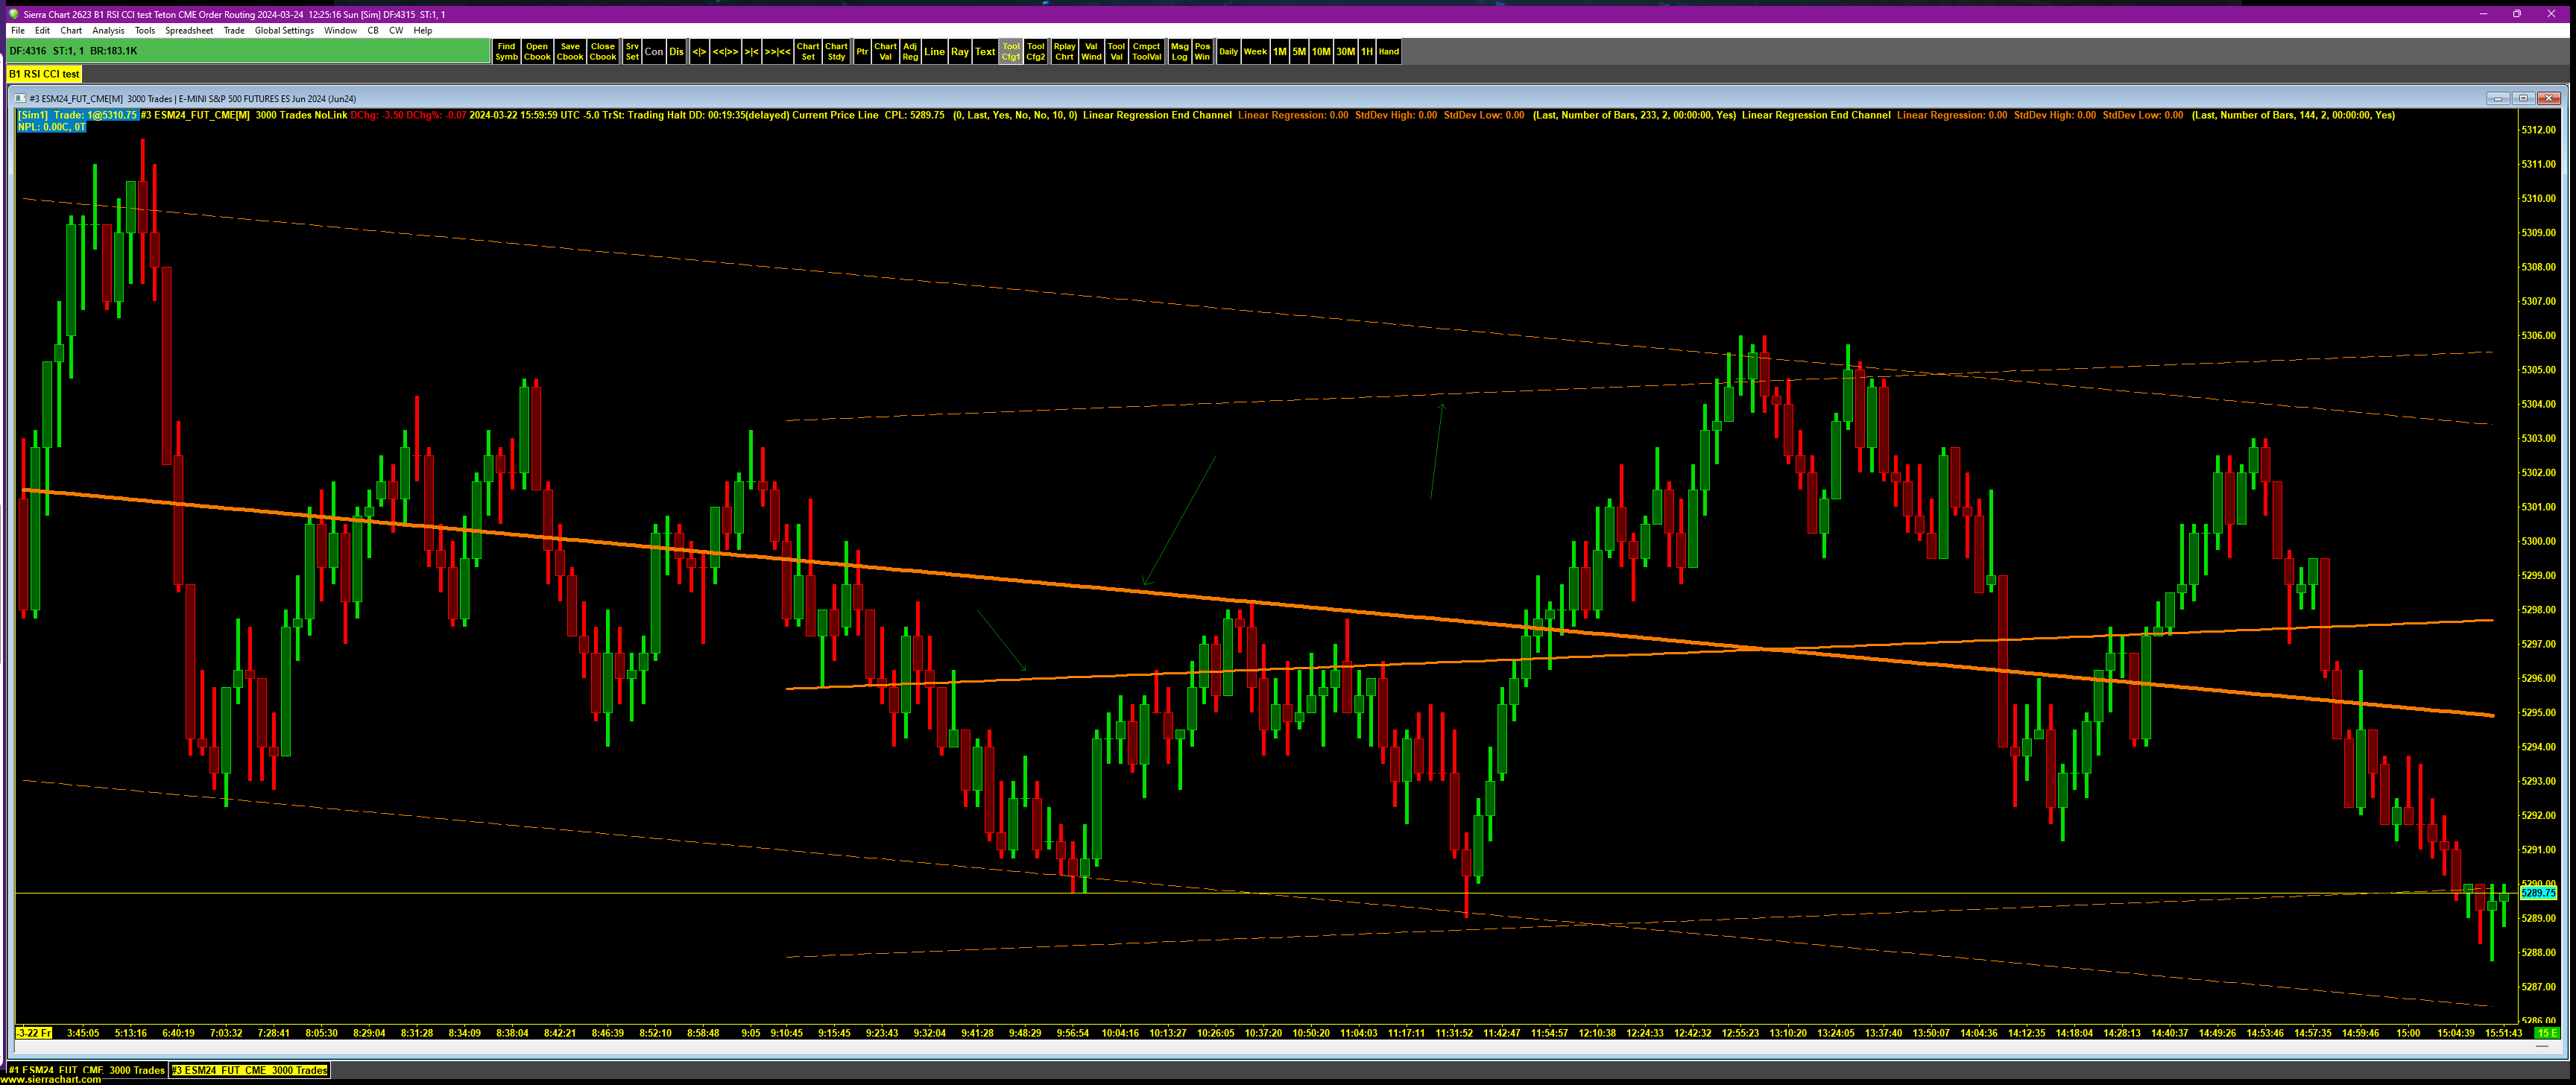
Task: Expand the Trade menu dropdown
Action: pyautogui.click(x=234, y=31)
